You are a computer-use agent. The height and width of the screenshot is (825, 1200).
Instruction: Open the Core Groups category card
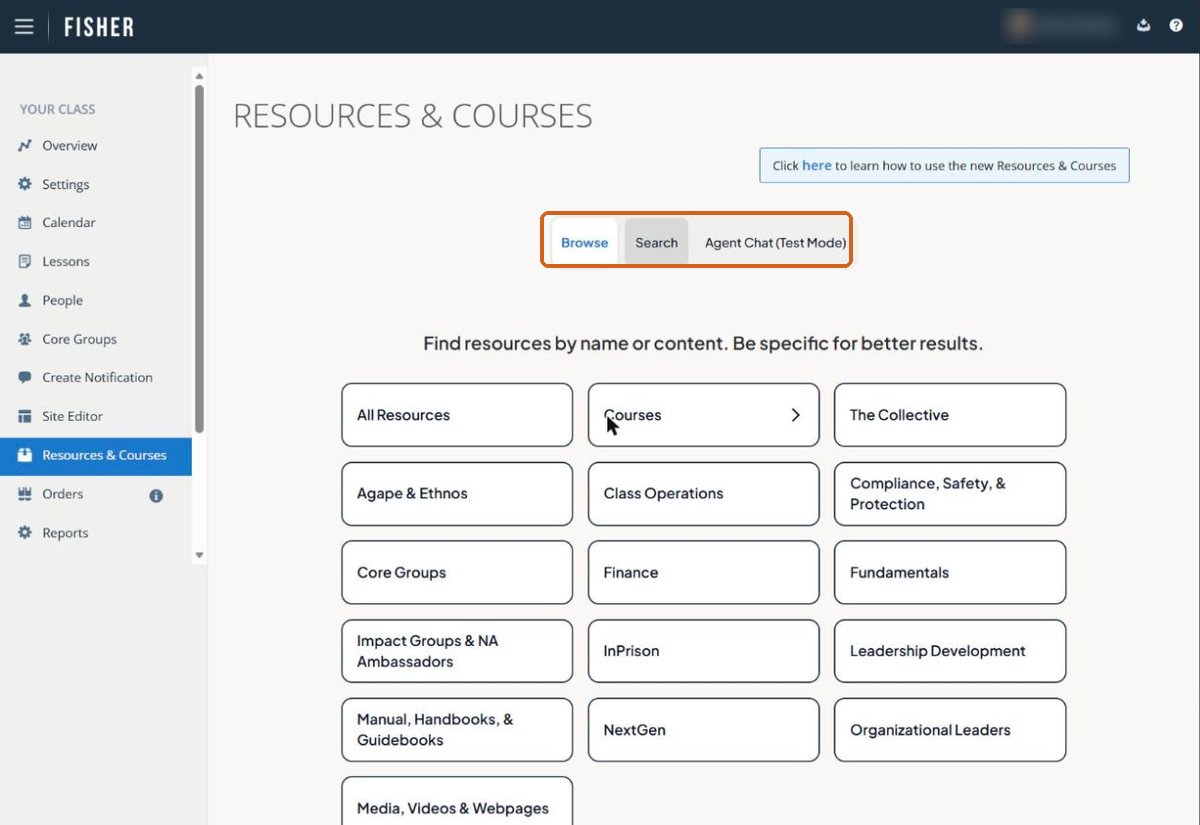457,572
